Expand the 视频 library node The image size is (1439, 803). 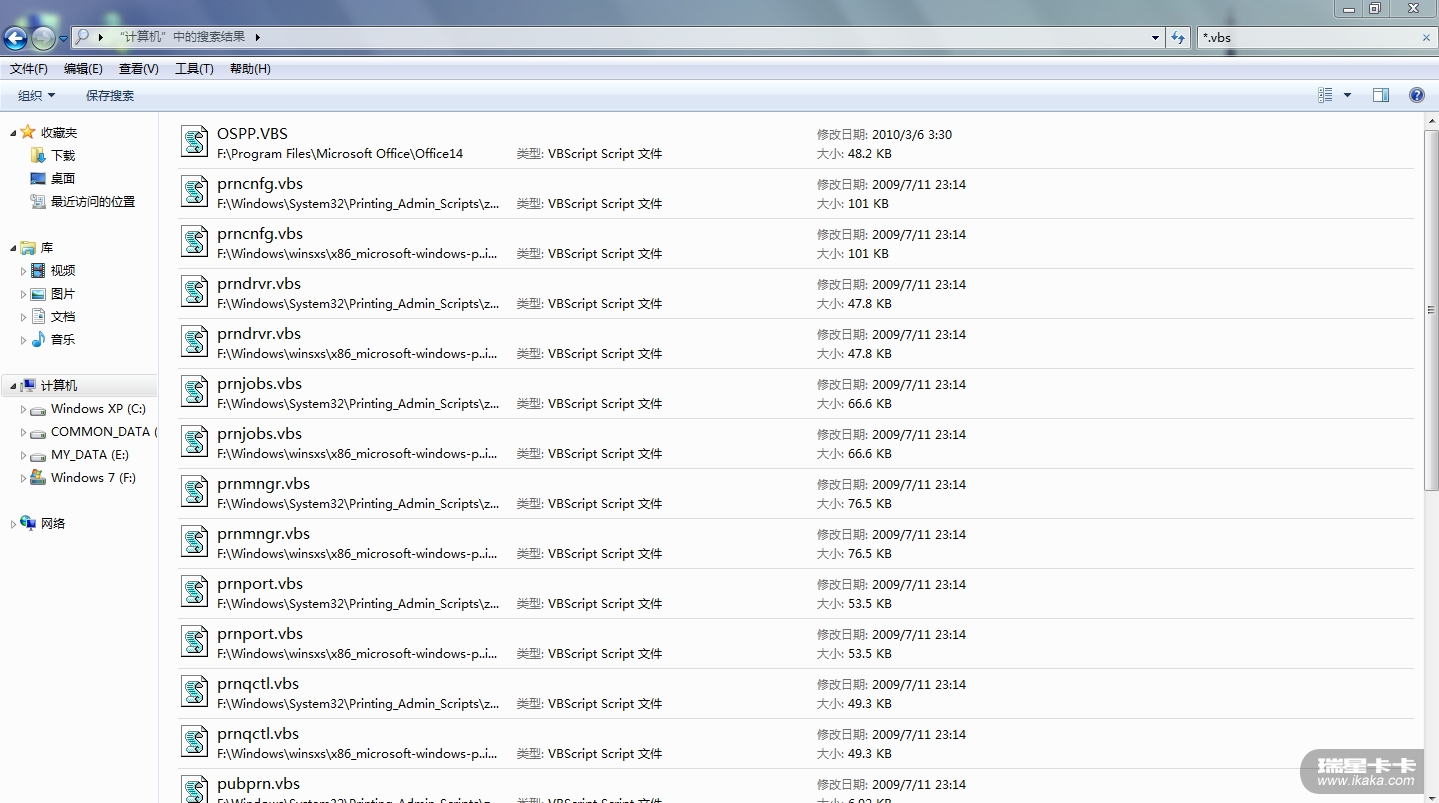click(x=24, y=271)
